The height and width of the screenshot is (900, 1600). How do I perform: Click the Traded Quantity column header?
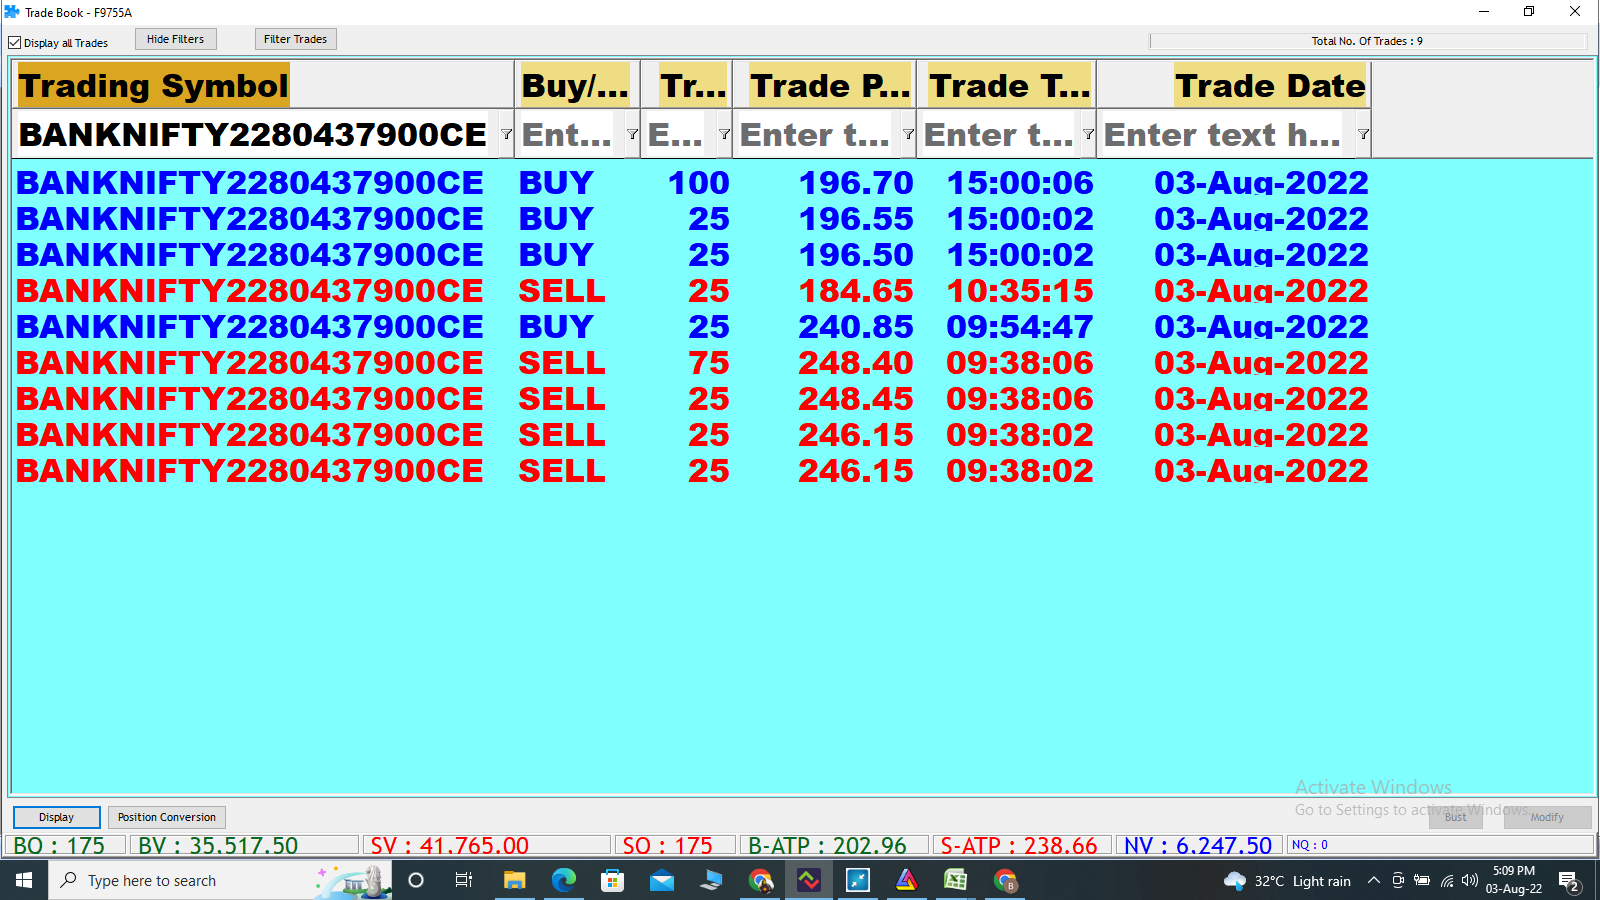pos(687,85)
